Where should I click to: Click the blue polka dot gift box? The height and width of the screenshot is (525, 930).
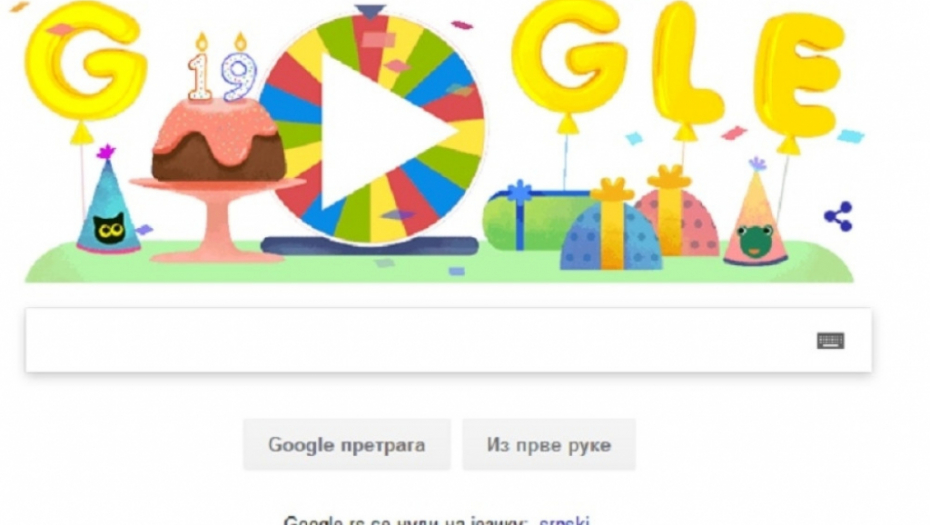pos(611,227)
